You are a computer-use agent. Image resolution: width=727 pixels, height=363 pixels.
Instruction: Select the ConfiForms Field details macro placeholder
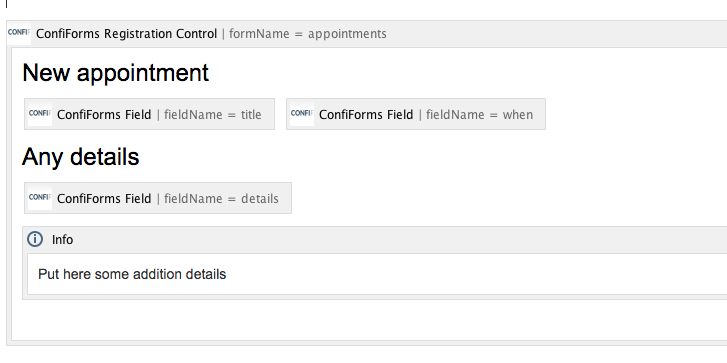(x=158, y=198)
